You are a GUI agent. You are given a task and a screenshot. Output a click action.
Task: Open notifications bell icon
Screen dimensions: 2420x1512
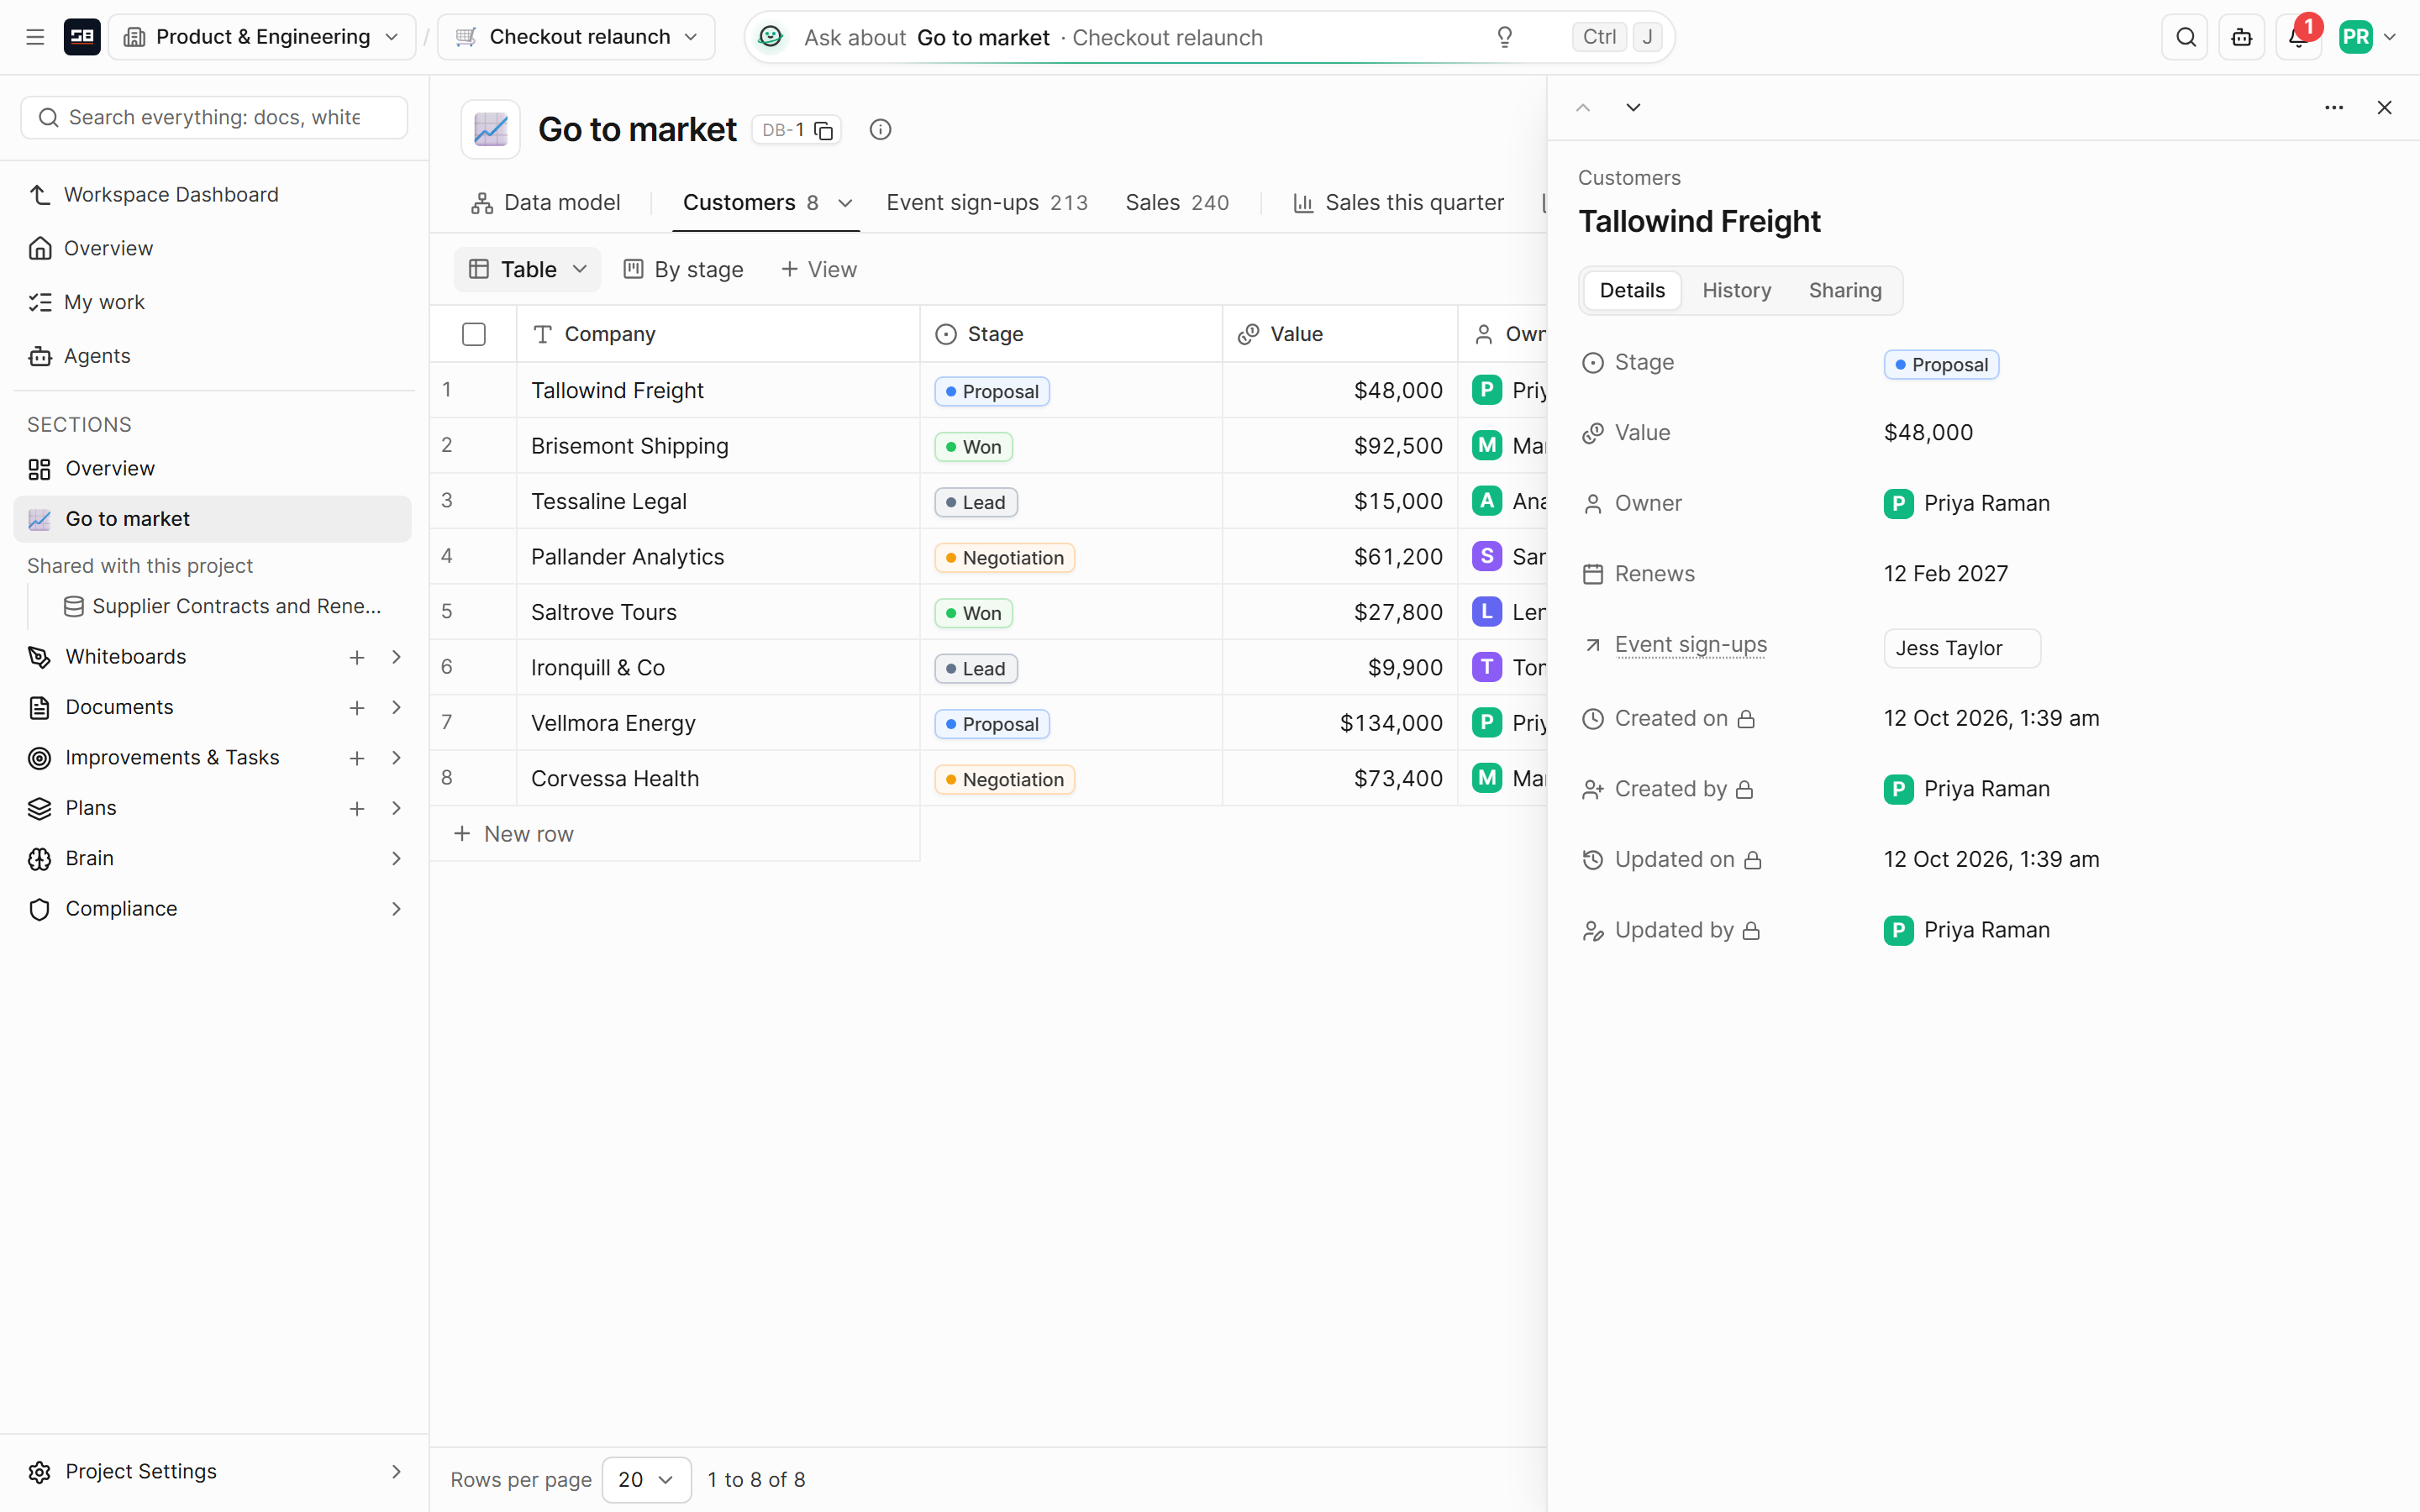[x=2297, y=37]
